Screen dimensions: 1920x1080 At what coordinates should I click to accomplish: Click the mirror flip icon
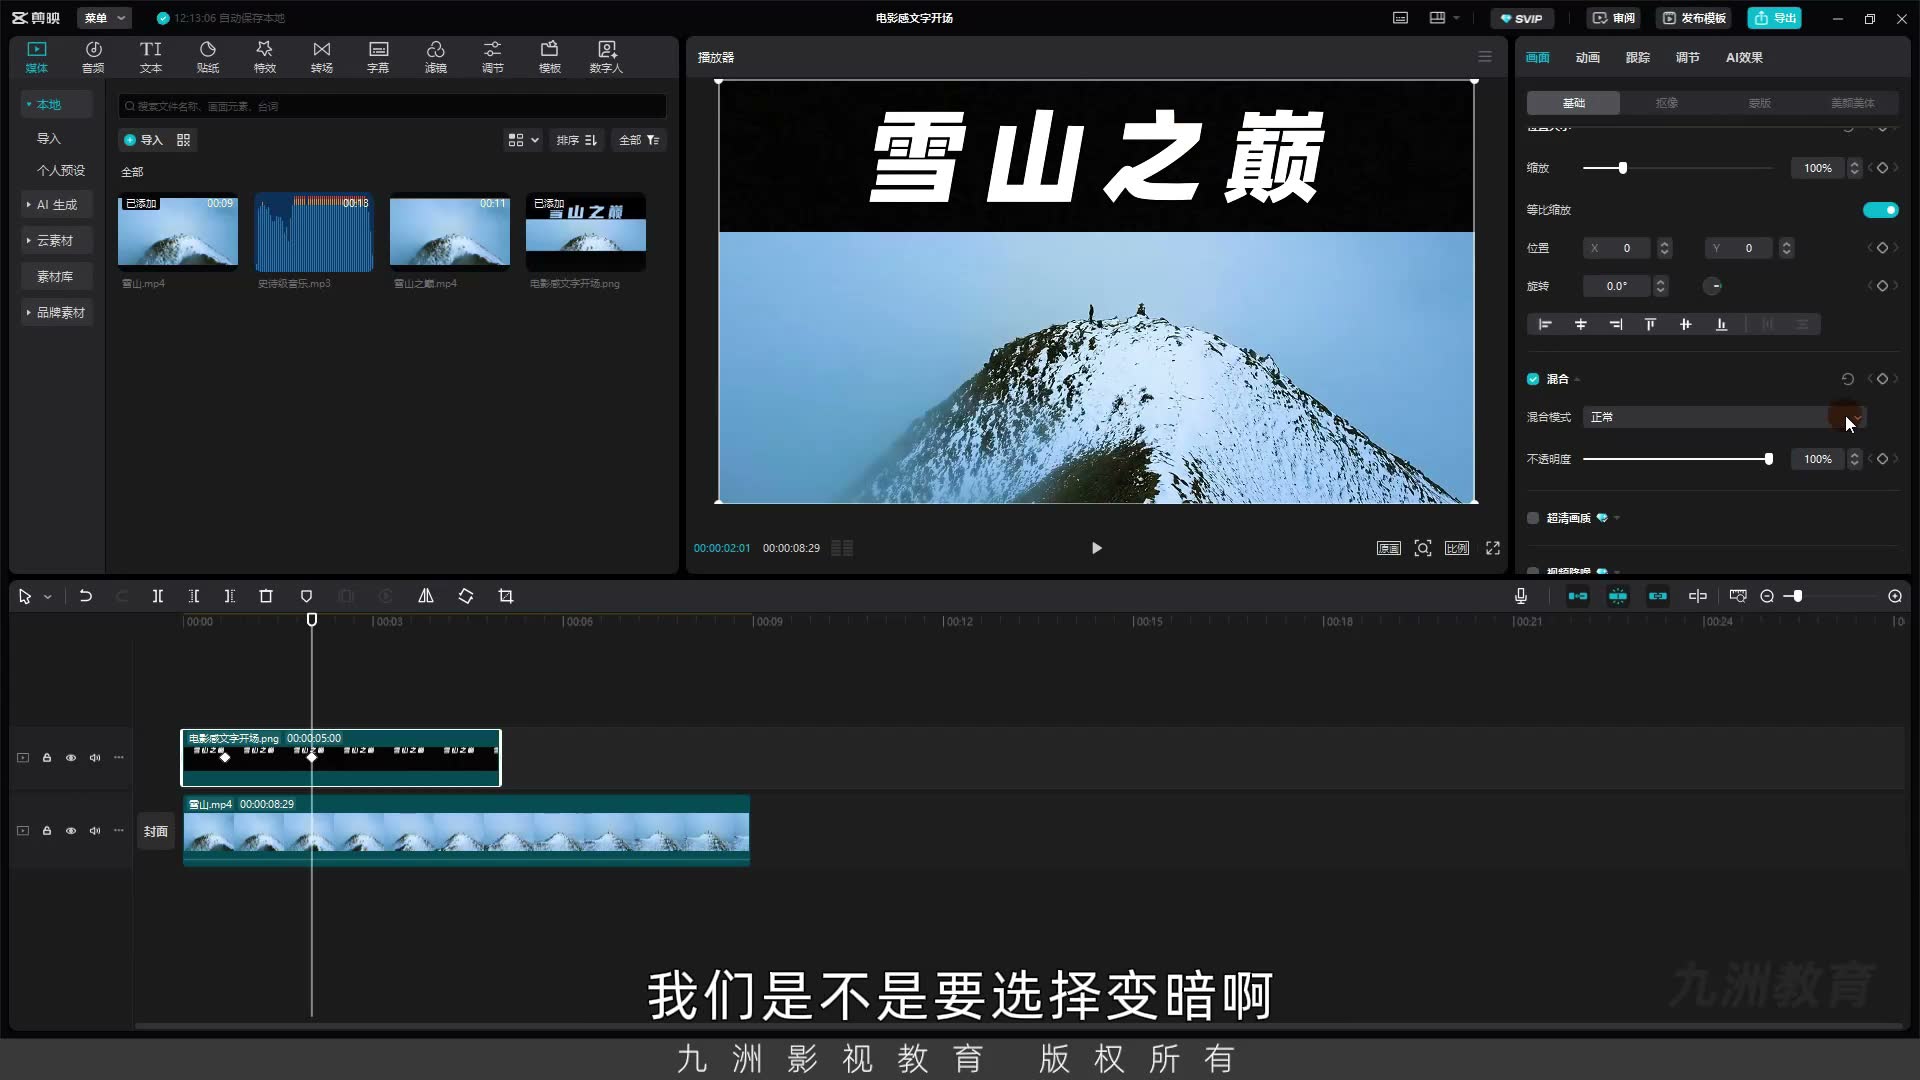[x=426, y=596]
